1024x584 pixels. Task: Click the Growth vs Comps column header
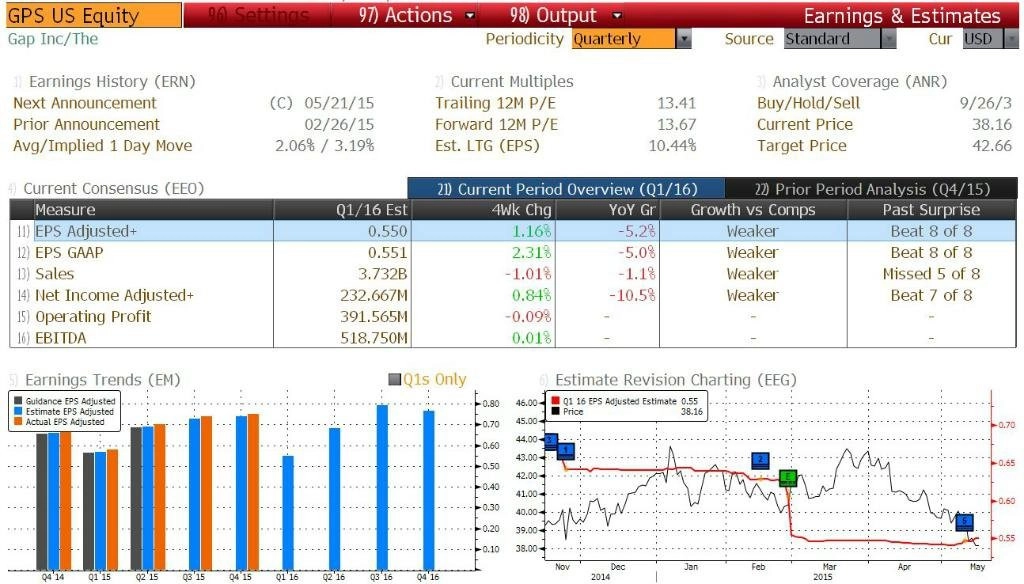click(x=753, y=210)
